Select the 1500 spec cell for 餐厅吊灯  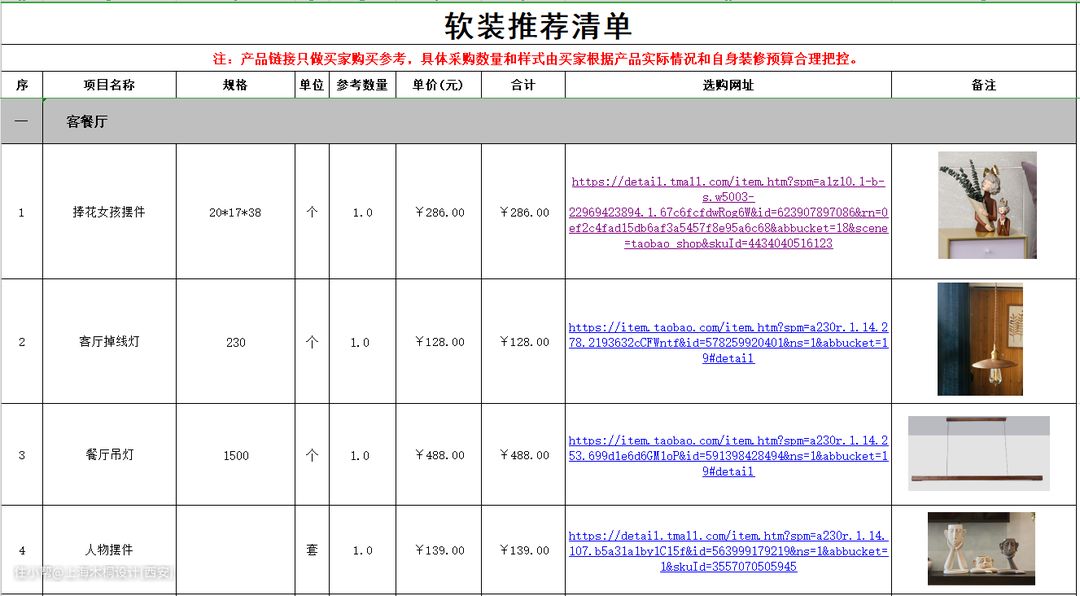coord(235,455)
